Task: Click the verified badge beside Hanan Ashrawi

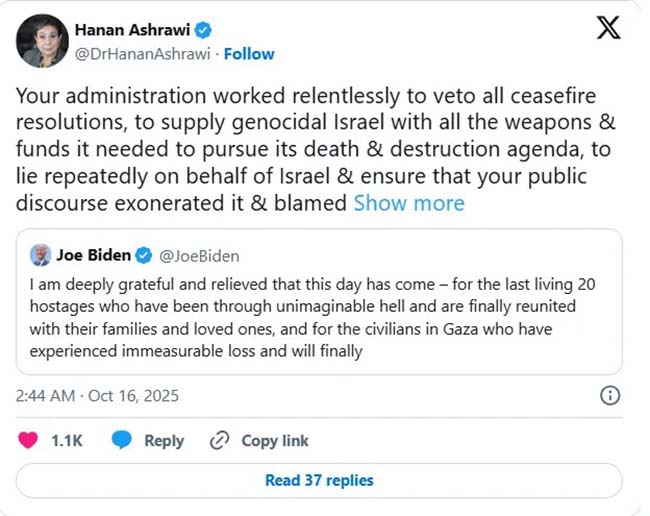Action: pyautogui.click(x=203, y=30)
